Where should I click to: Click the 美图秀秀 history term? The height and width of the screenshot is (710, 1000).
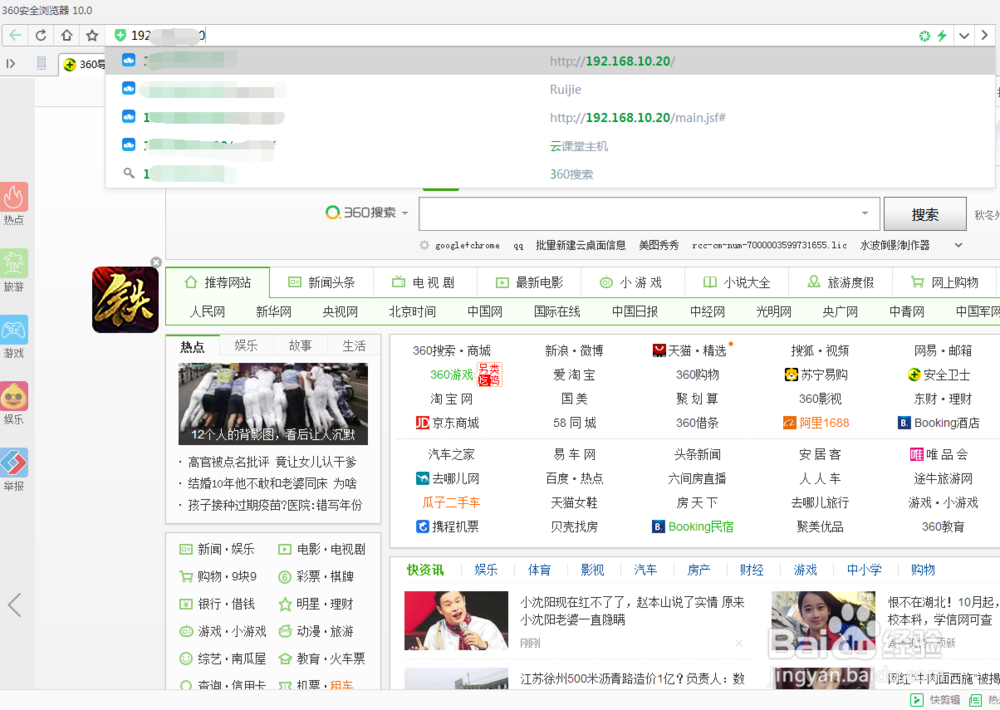coord(659,246)
